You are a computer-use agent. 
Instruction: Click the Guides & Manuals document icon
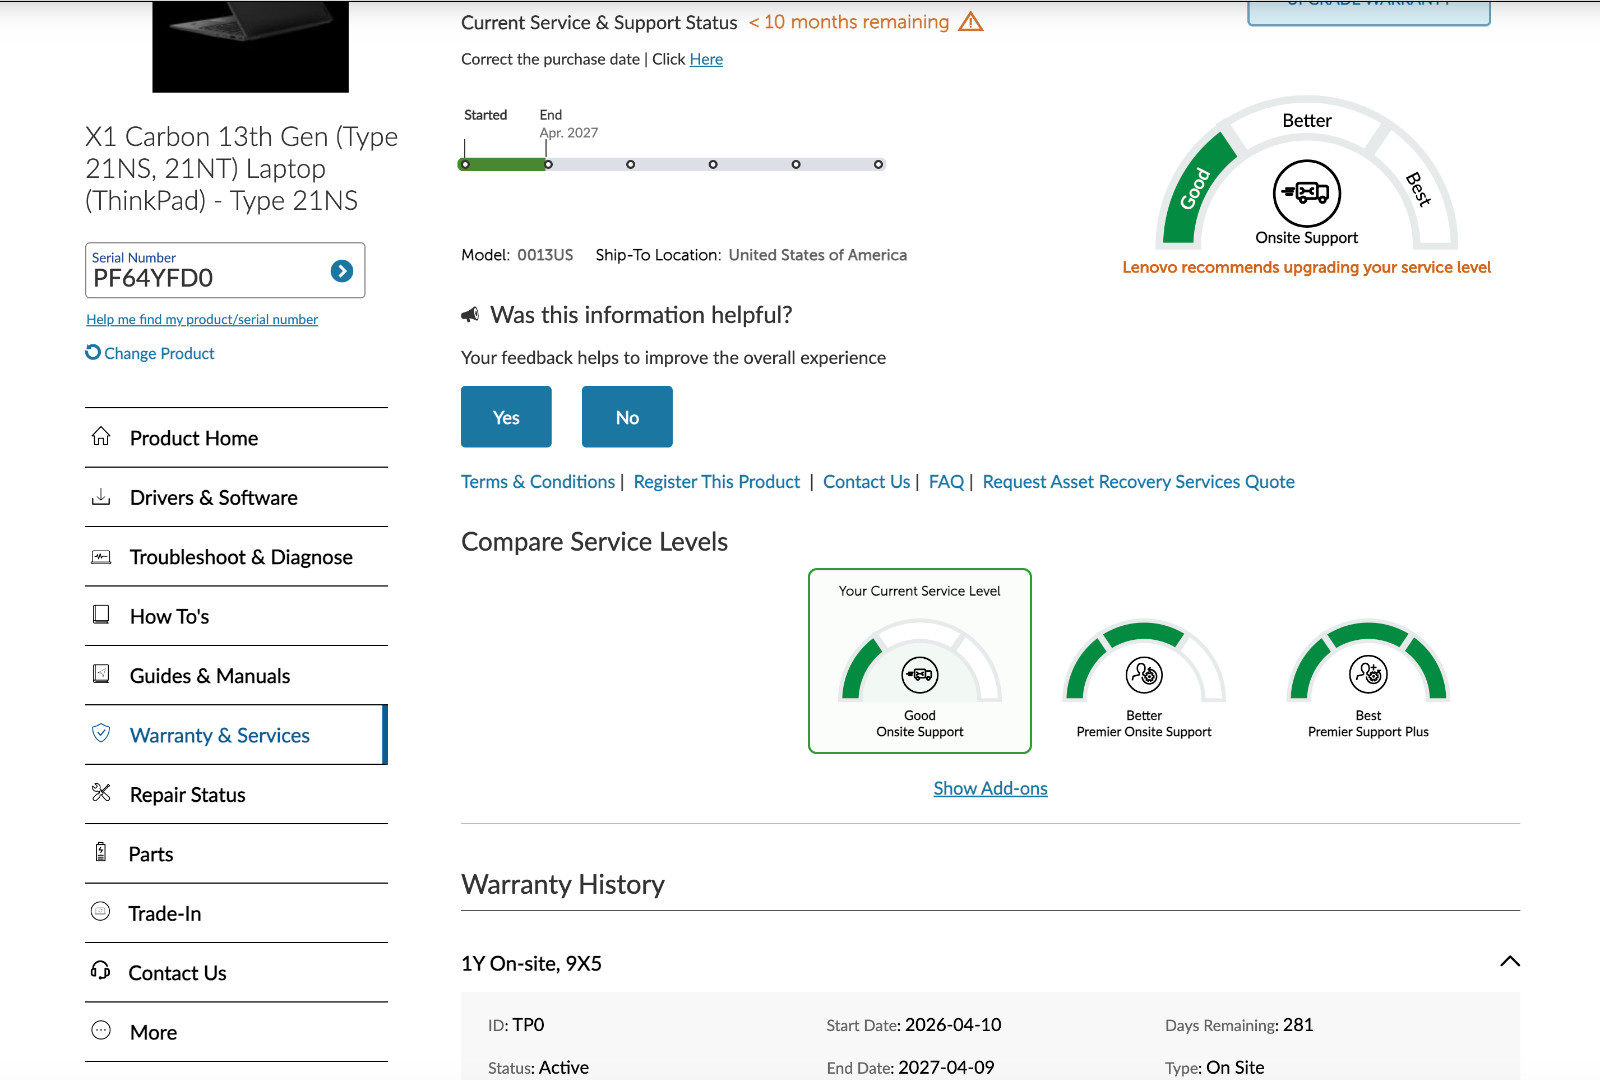coord(101,674)
